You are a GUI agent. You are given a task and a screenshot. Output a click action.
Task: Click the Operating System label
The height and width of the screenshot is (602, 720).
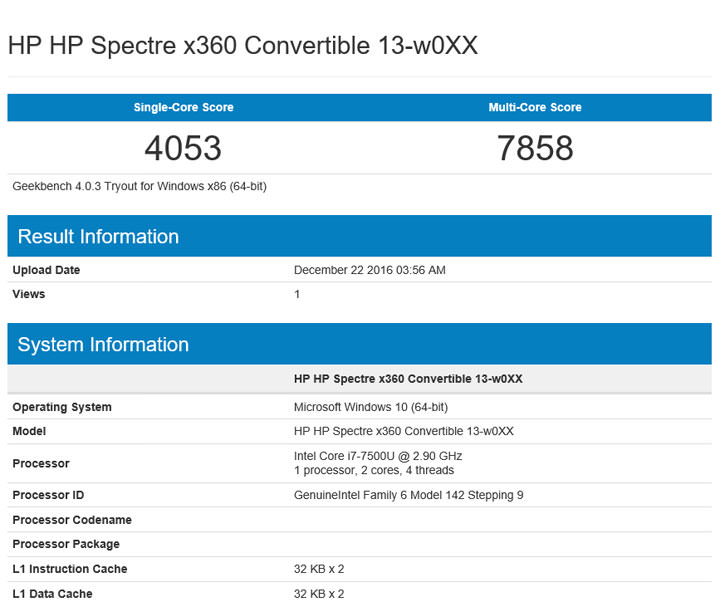point(62,407)
